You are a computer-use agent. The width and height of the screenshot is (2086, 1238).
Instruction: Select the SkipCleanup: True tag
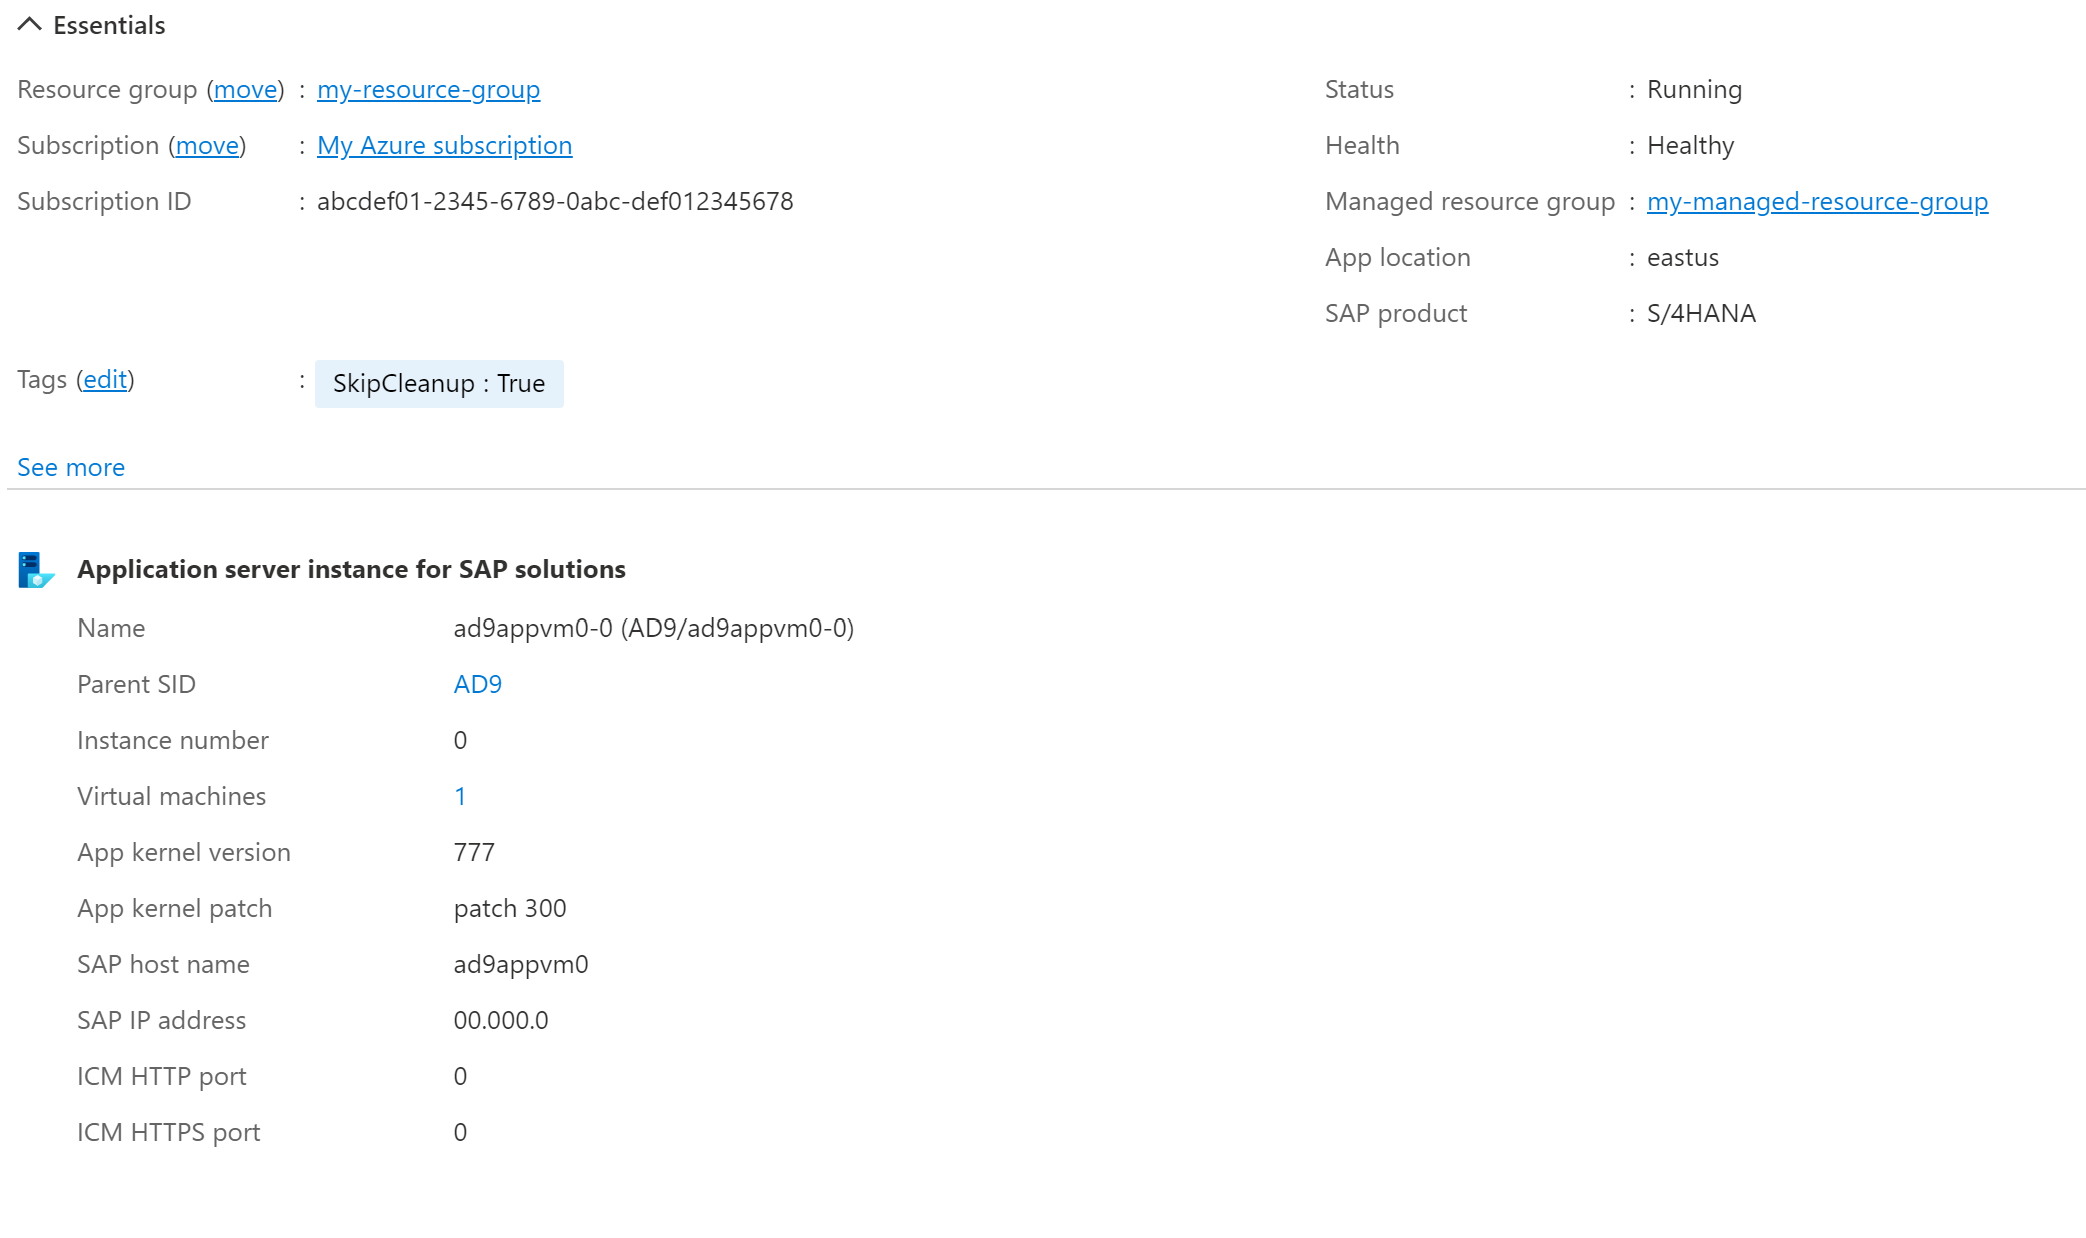[x=439, y=383]
